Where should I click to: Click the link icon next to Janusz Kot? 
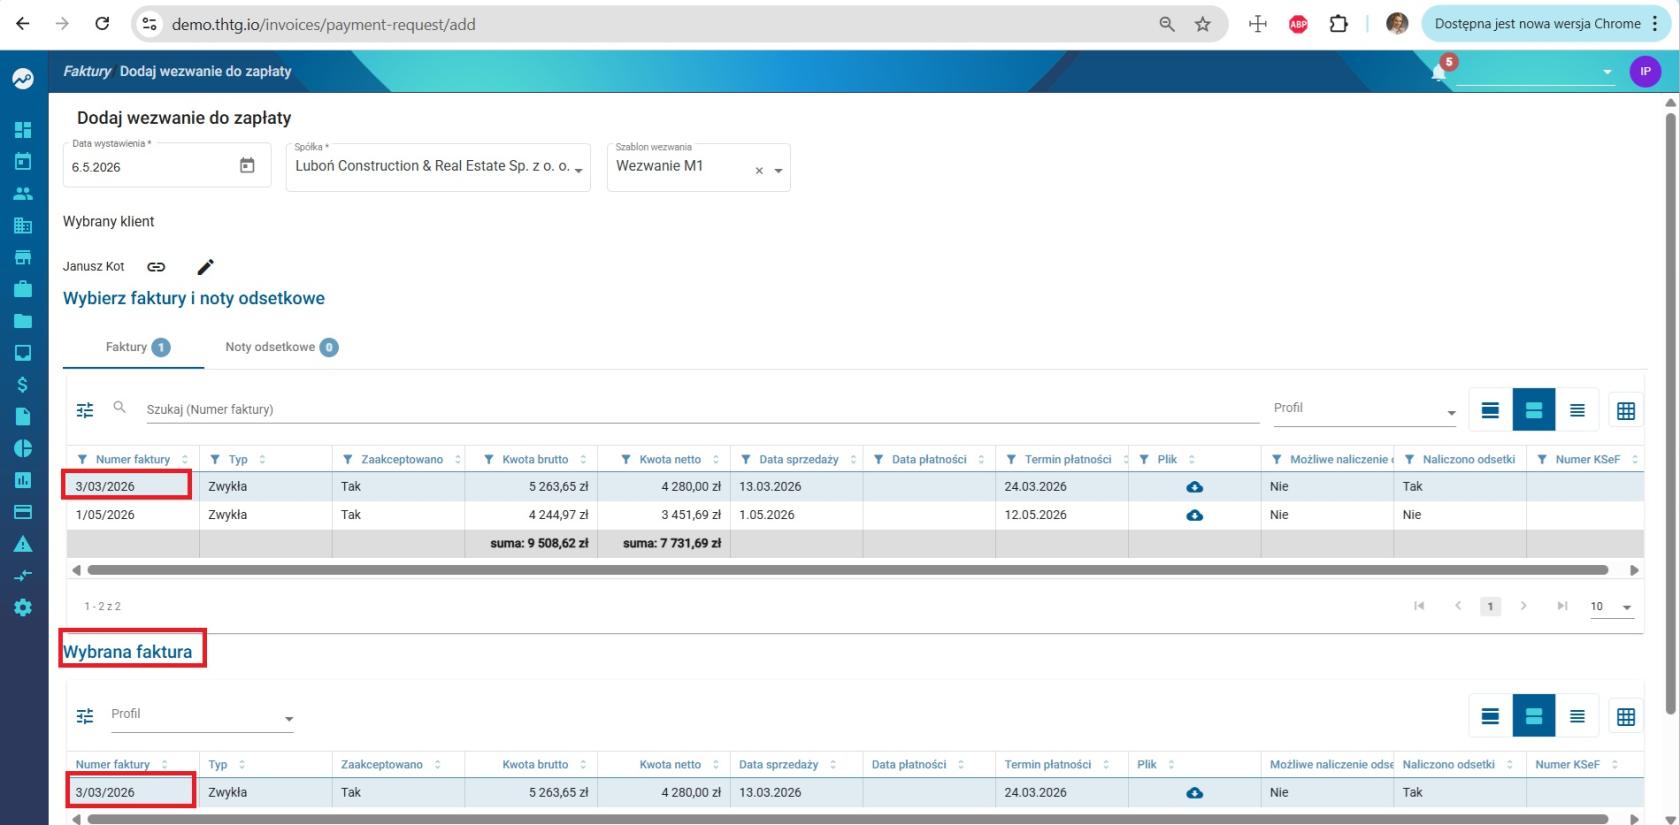tap(156, 267)
